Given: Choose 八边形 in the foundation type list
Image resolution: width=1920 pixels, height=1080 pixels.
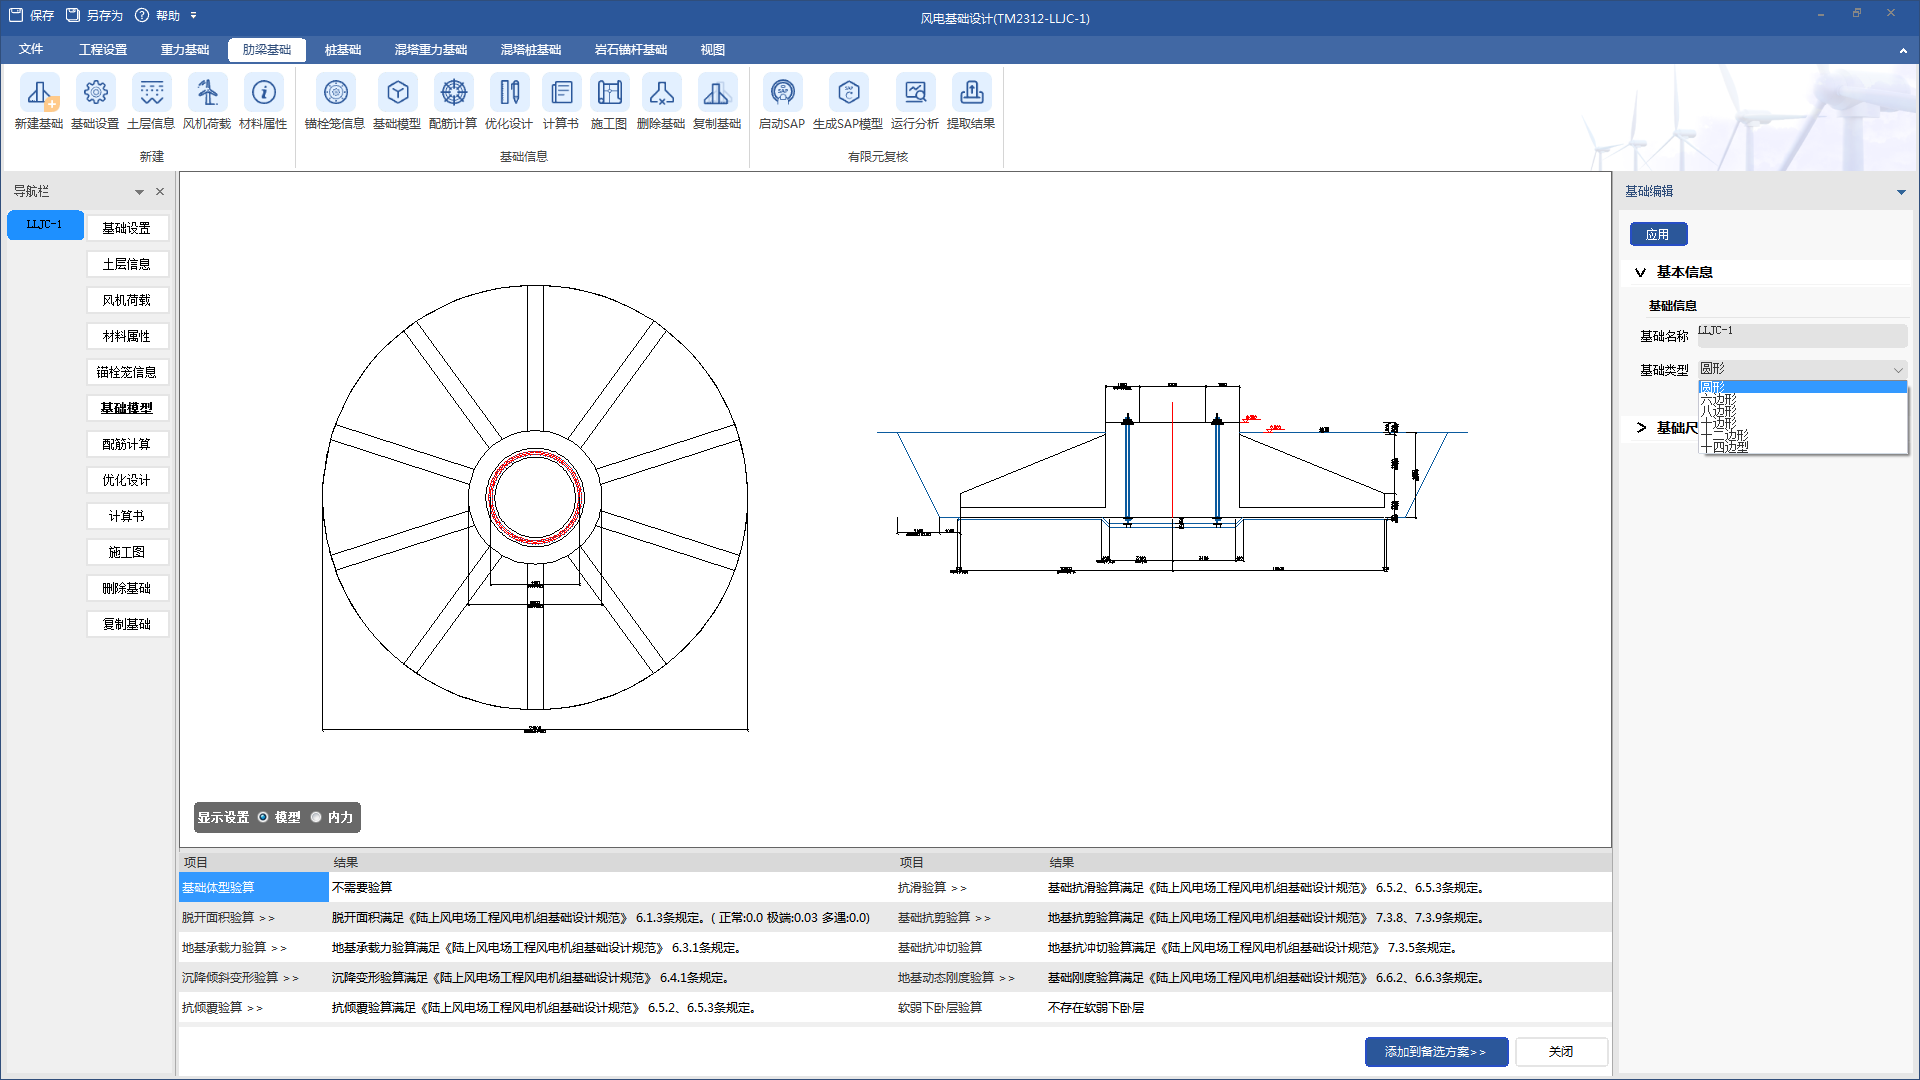Looking at the screenshot, I should tap(1719, 411).
